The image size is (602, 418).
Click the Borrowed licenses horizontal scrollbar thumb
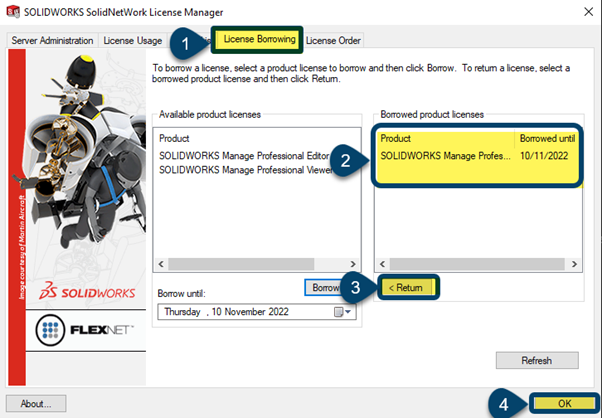(x=477, y=264)
